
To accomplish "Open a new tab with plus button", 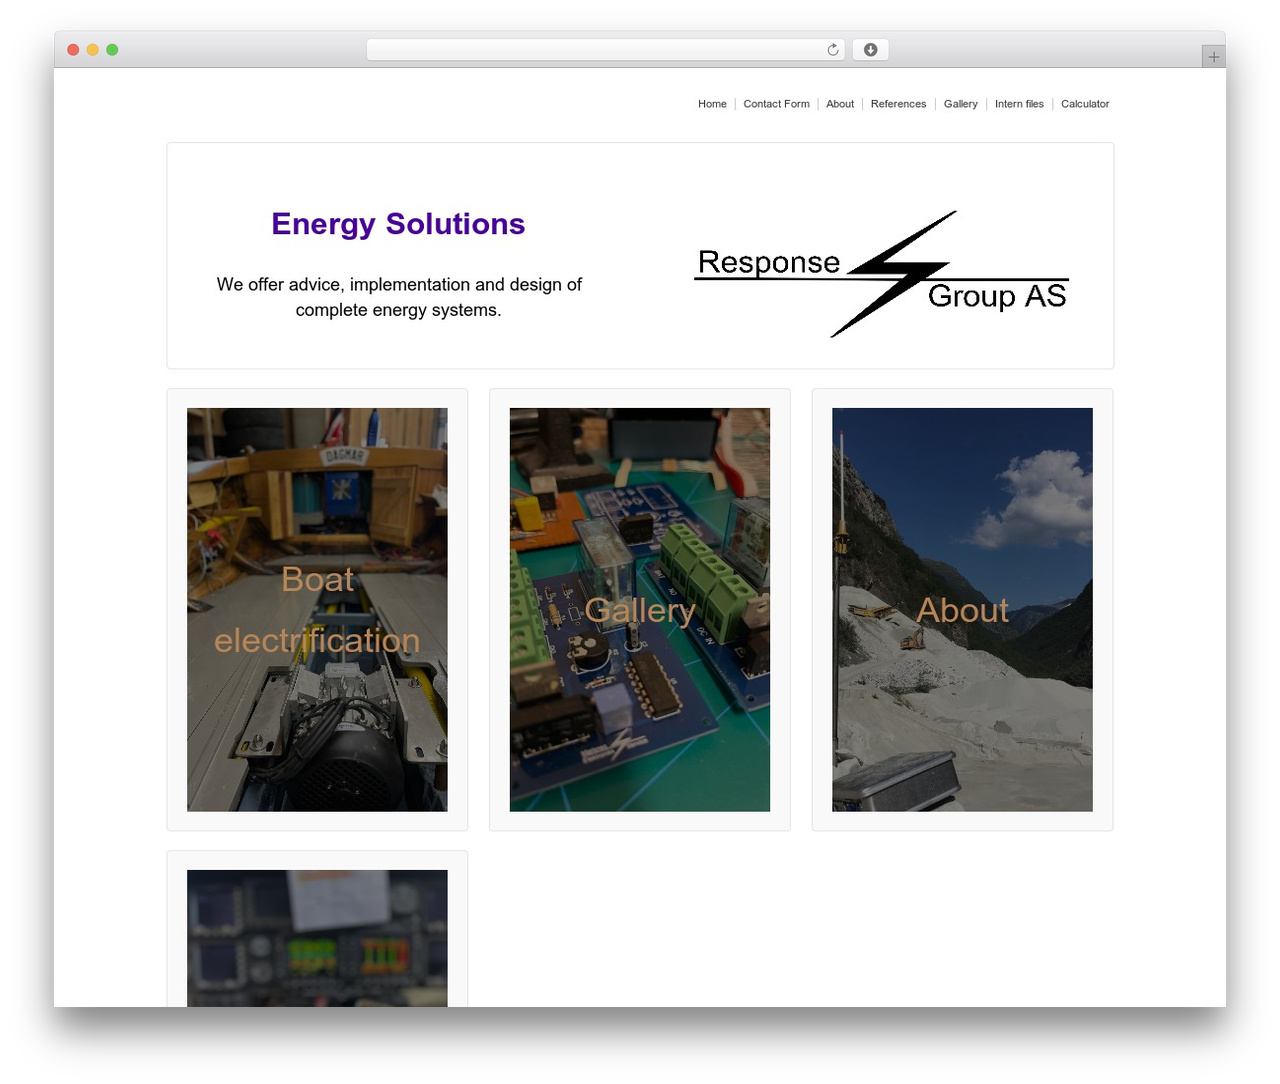I will tap(1213, 57).
